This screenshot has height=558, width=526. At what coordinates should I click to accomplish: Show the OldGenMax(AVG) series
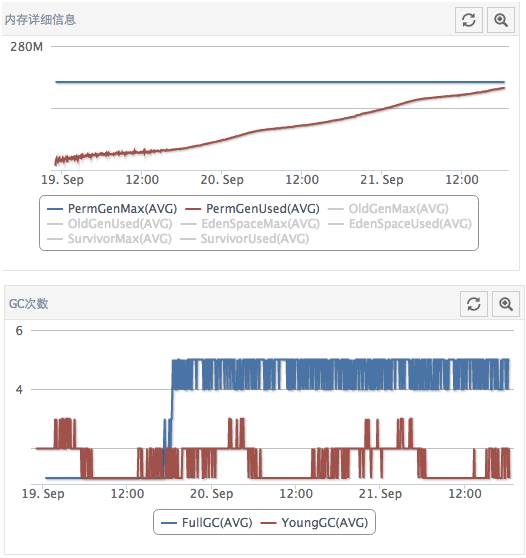[388, 209]
